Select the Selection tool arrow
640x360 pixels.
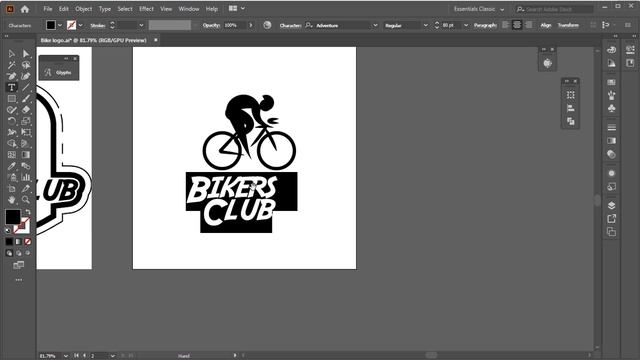(11, 54)
